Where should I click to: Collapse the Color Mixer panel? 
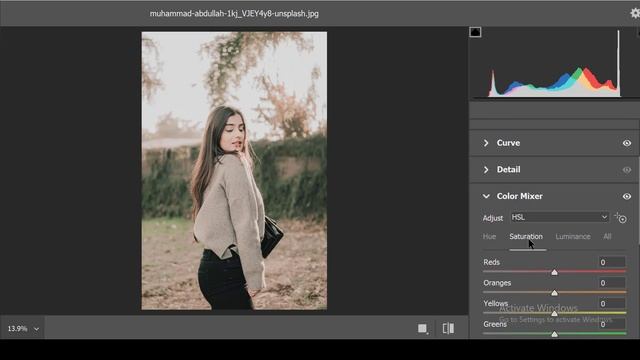tap(486, 196)
